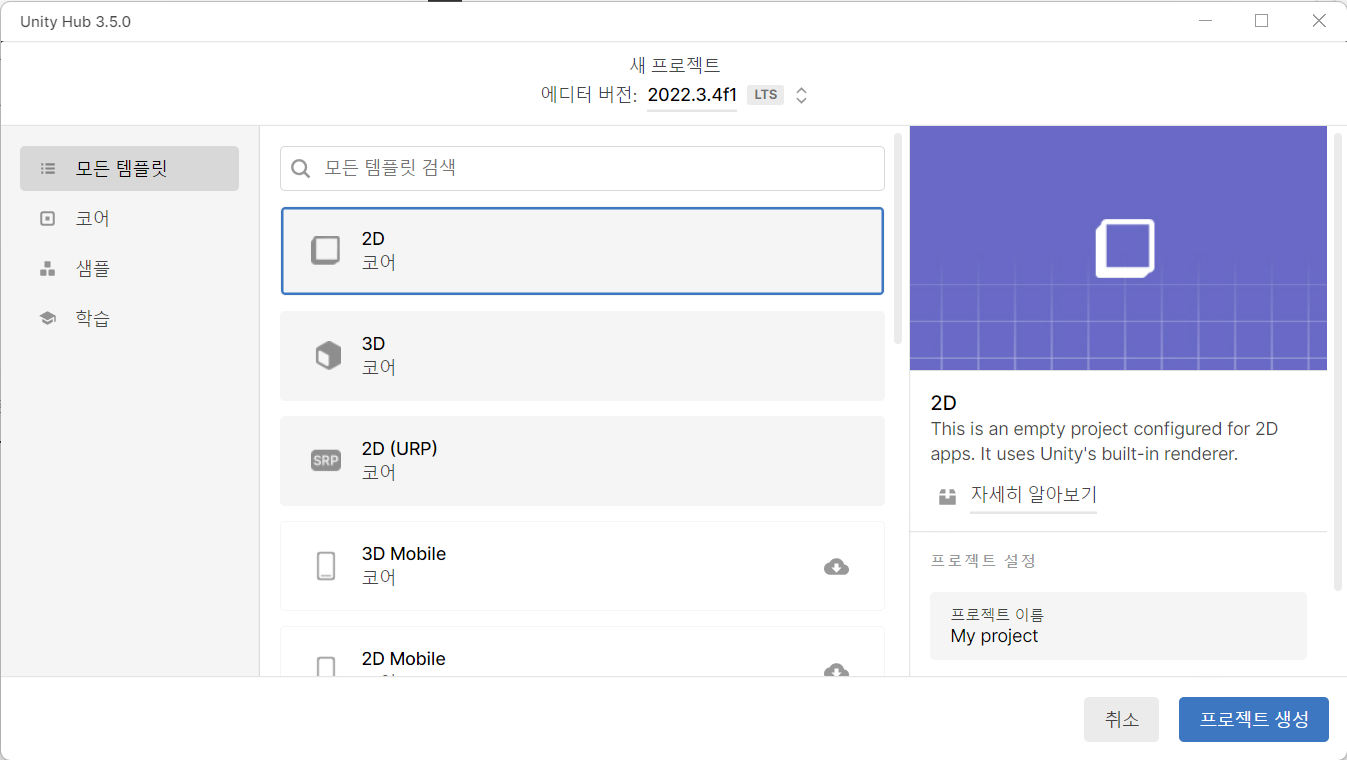
Task: Open the 자세히 알아보기 link
Action: tap(1034, 494)
